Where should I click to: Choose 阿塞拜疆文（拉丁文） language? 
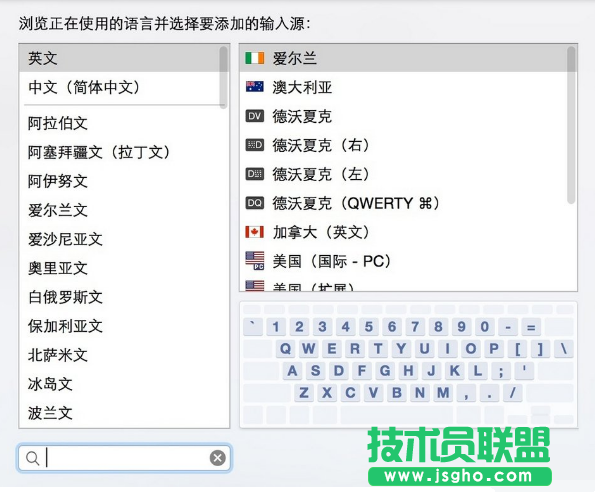coord(124,152)
